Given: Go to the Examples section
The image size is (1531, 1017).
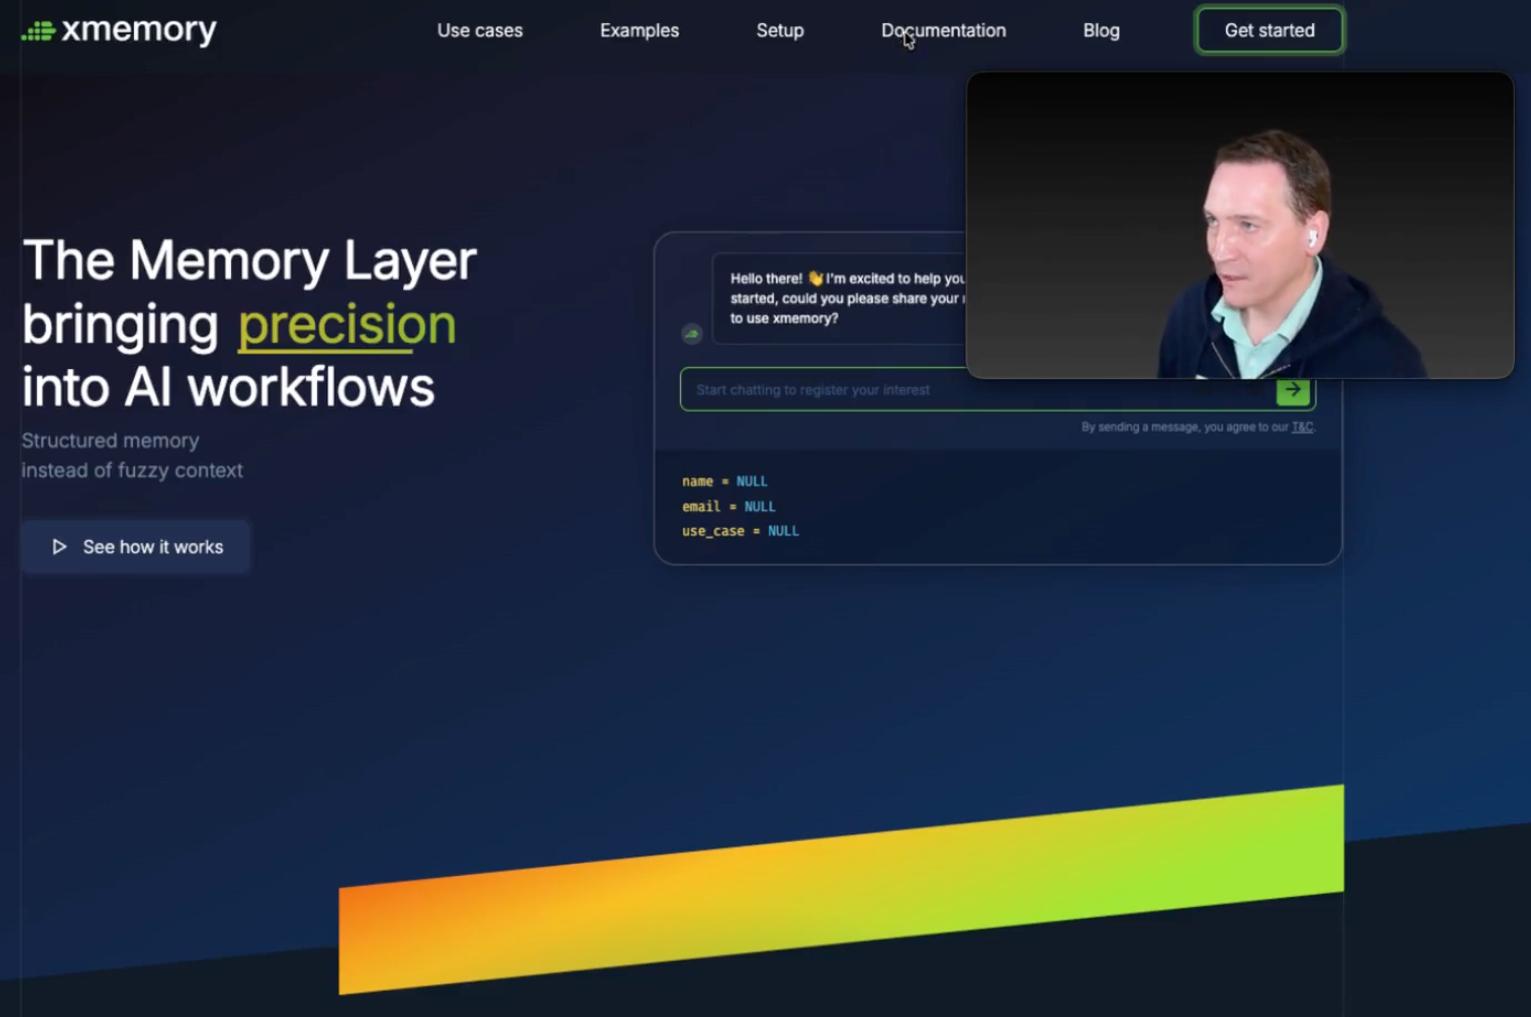Looking at the screenshot, I should tap(639, 31).
